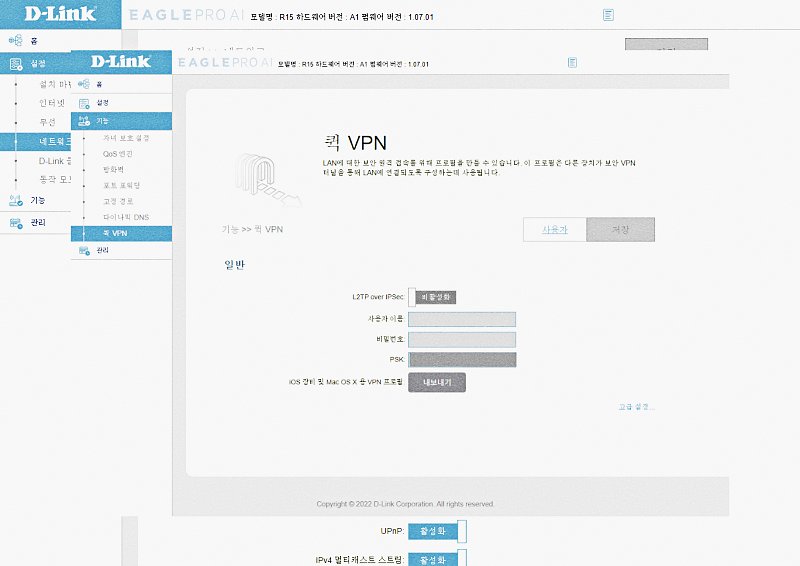The height and width of the screenshot is (566, 800).
Task: Collapse the 기능 menu in front sidebar
Action: 121,121
